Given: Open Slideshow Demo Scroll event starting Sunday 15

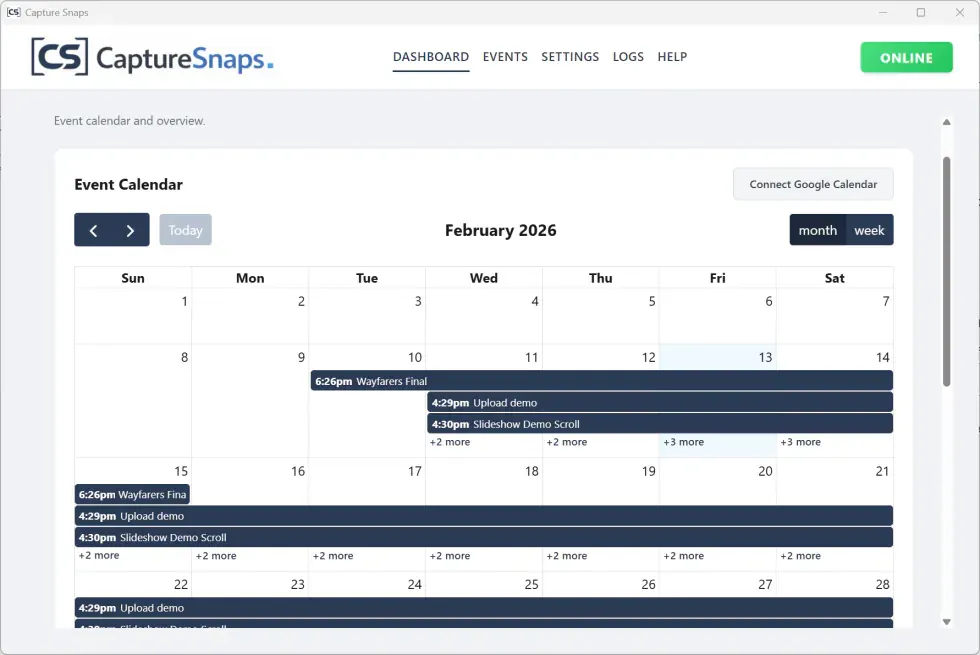Looking at the screenshot, I should pos(484,537).
